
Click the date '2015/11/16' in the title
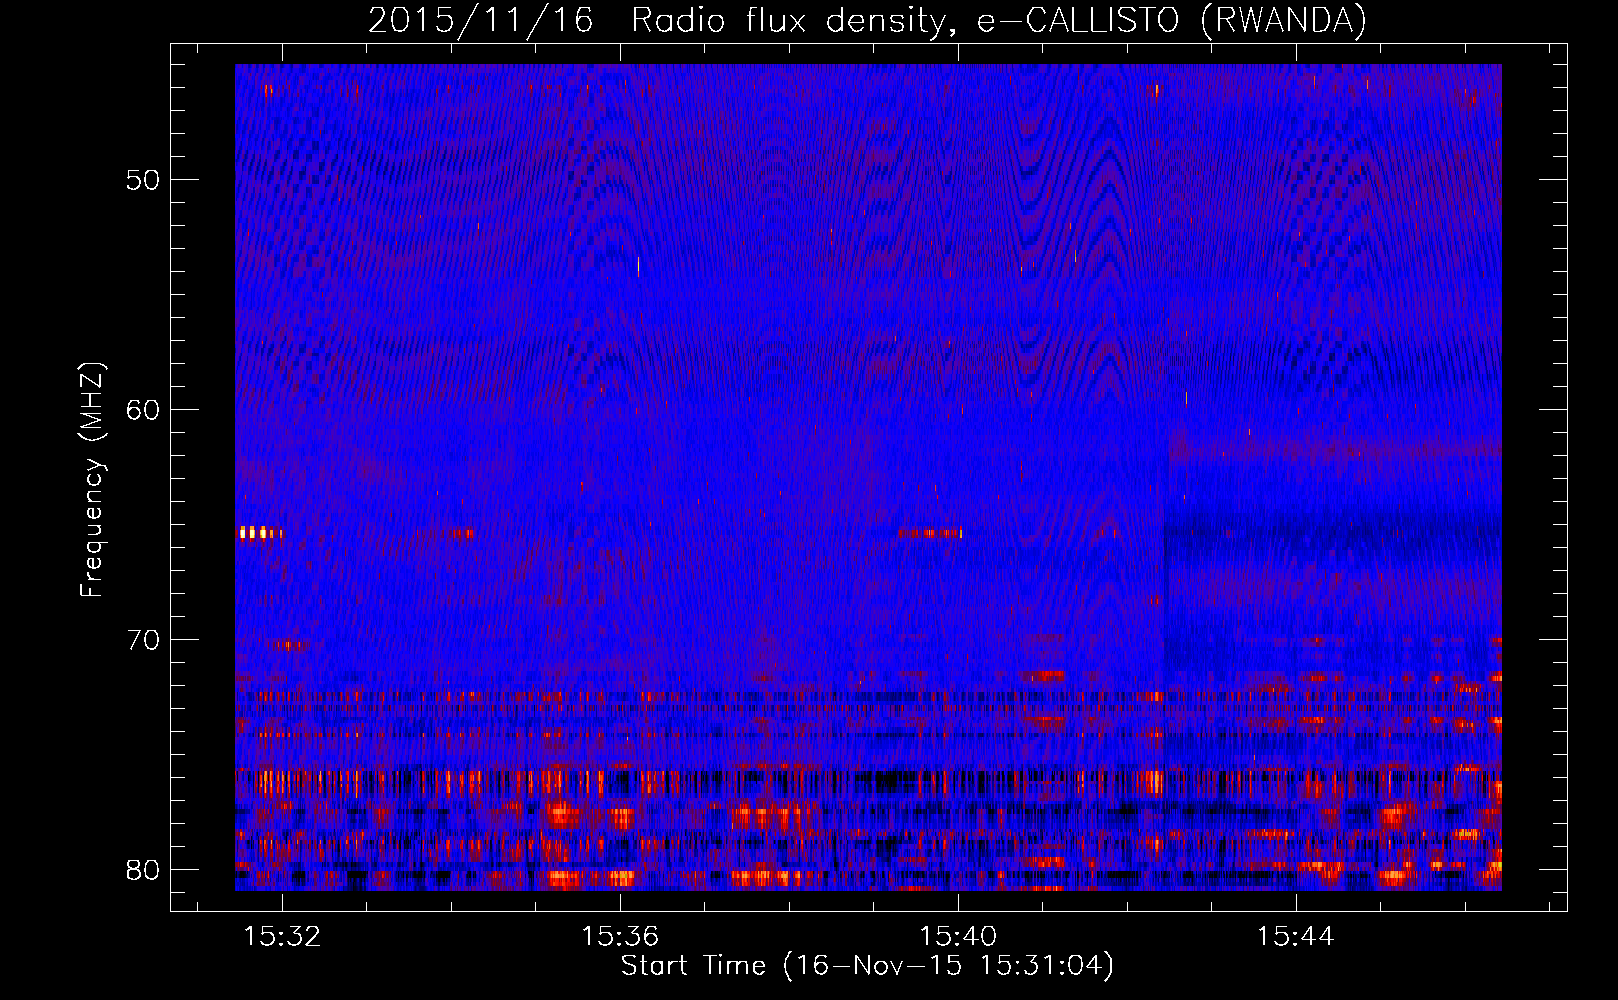pos(481,20)
